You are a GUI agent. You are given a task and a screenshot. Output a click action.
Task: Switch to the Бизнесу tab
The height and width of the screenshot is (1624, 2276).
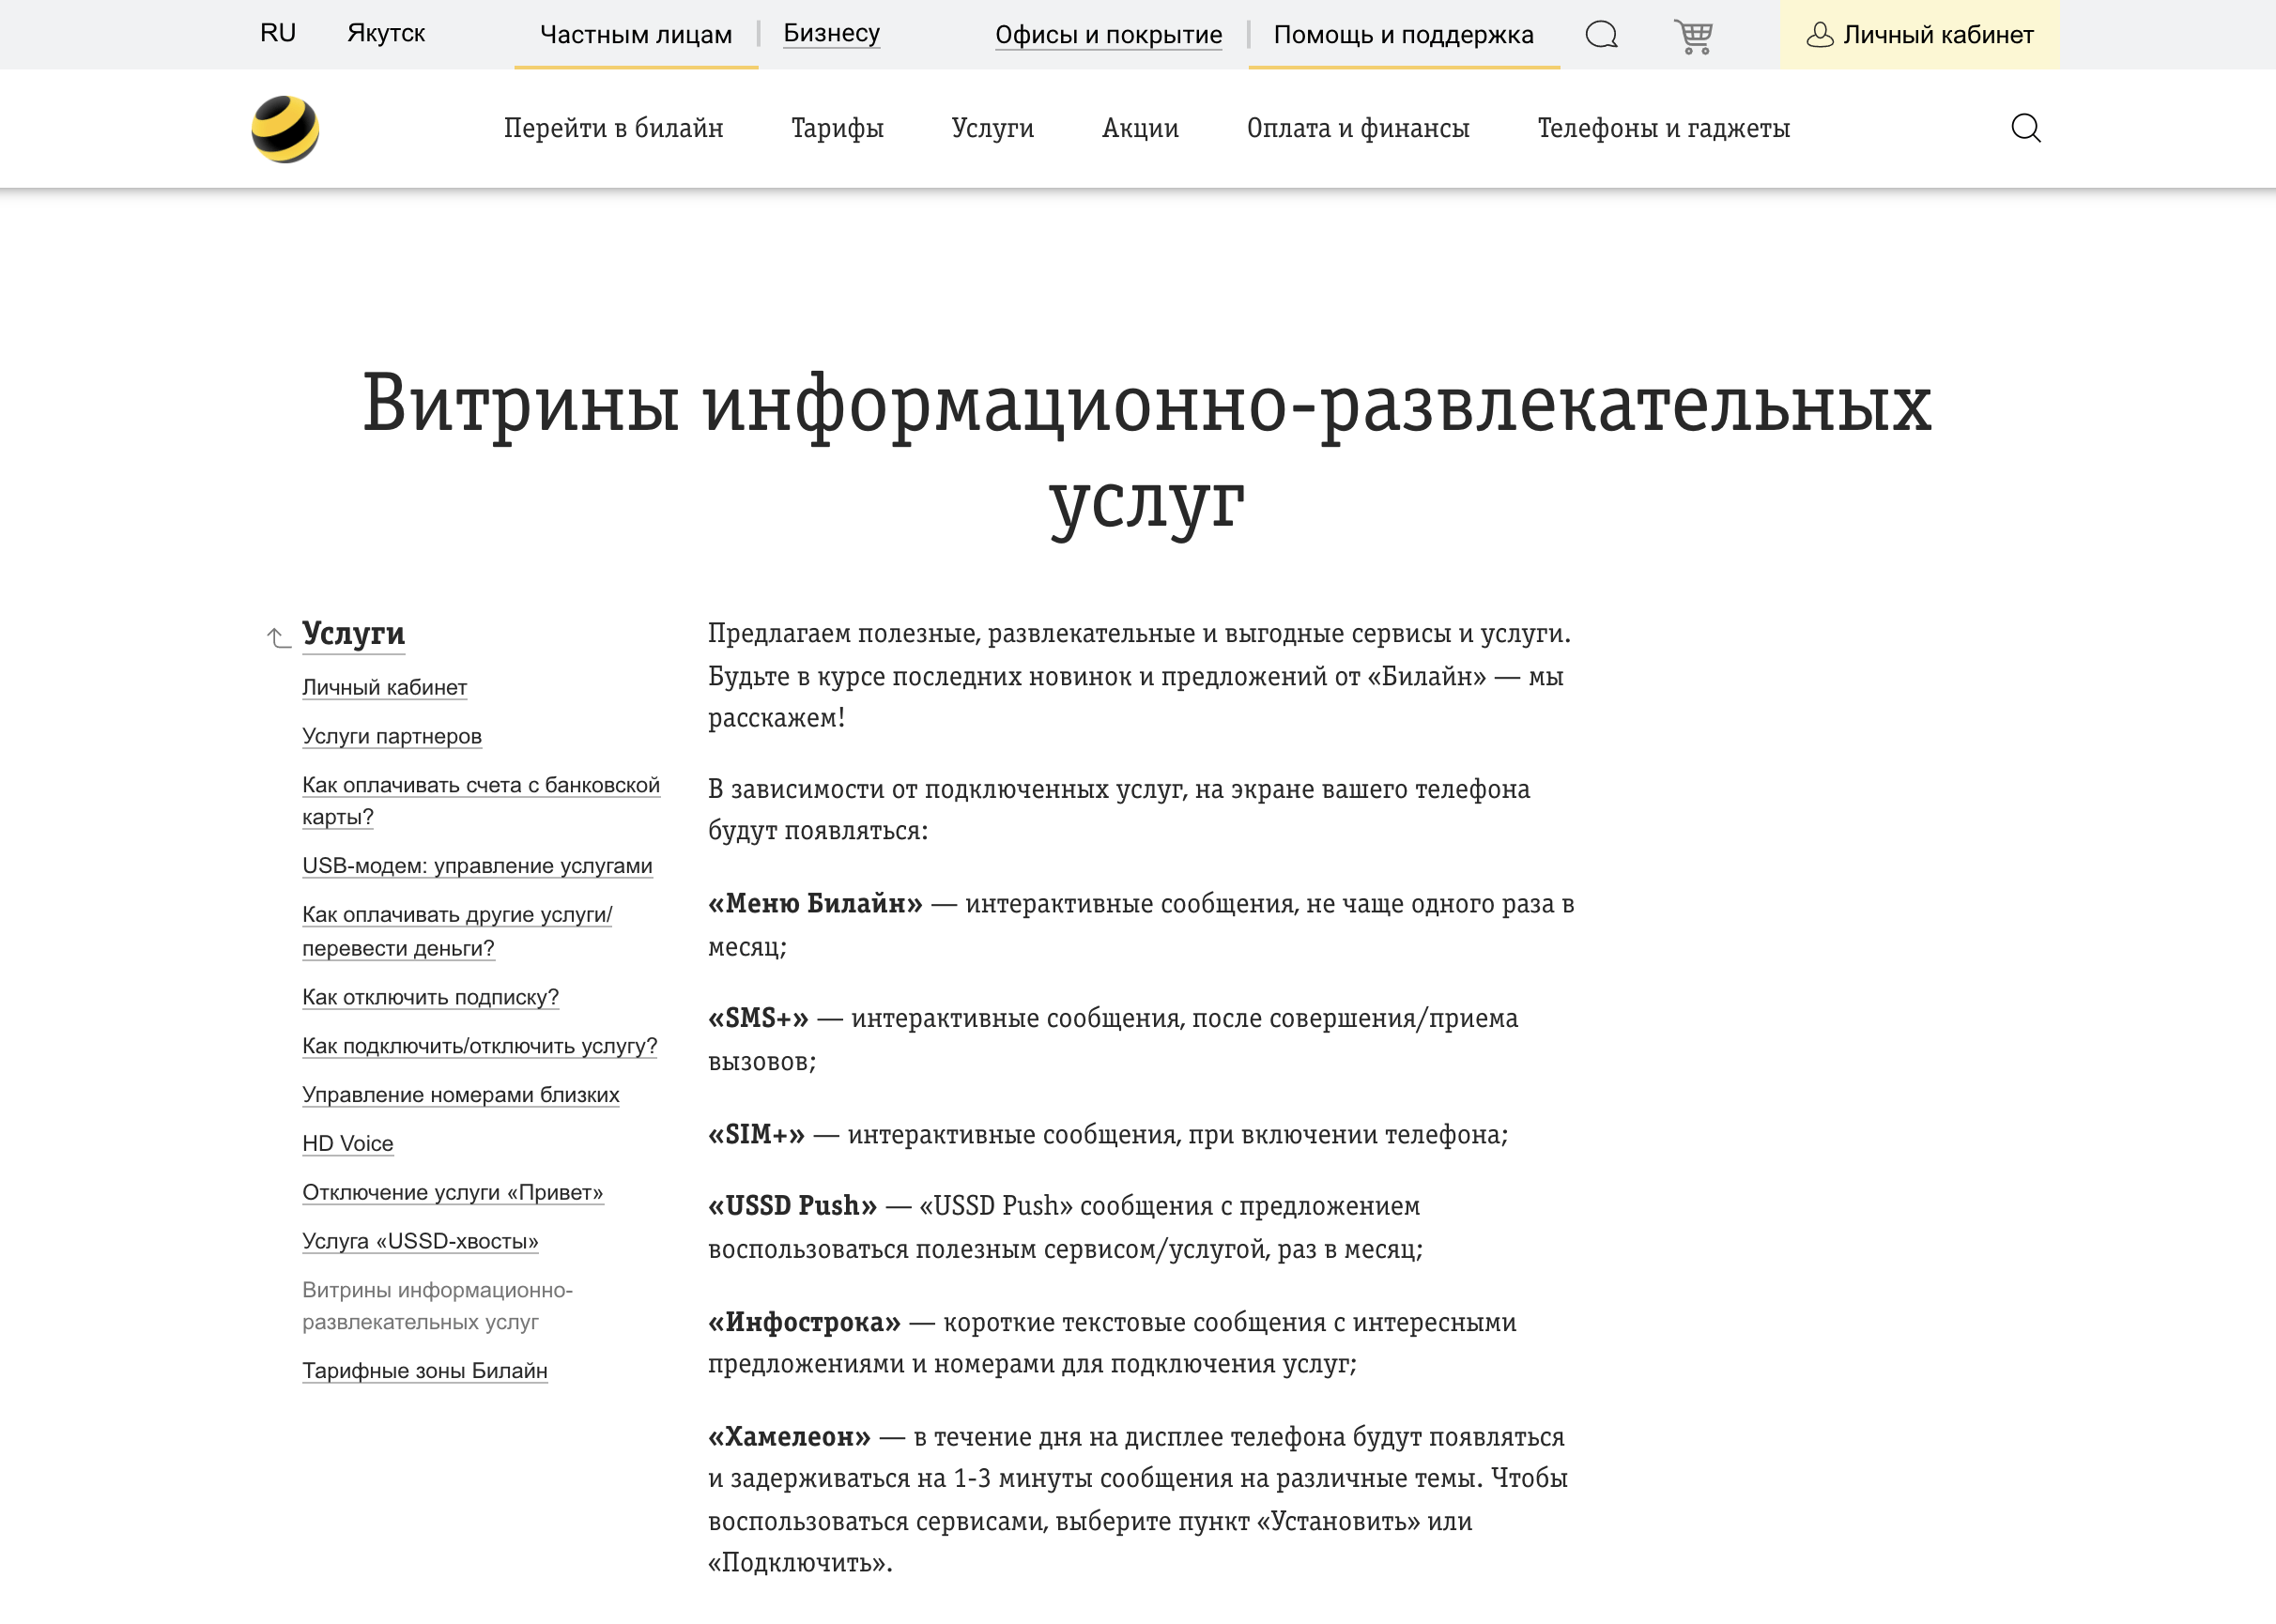click(x=831, y=33)
